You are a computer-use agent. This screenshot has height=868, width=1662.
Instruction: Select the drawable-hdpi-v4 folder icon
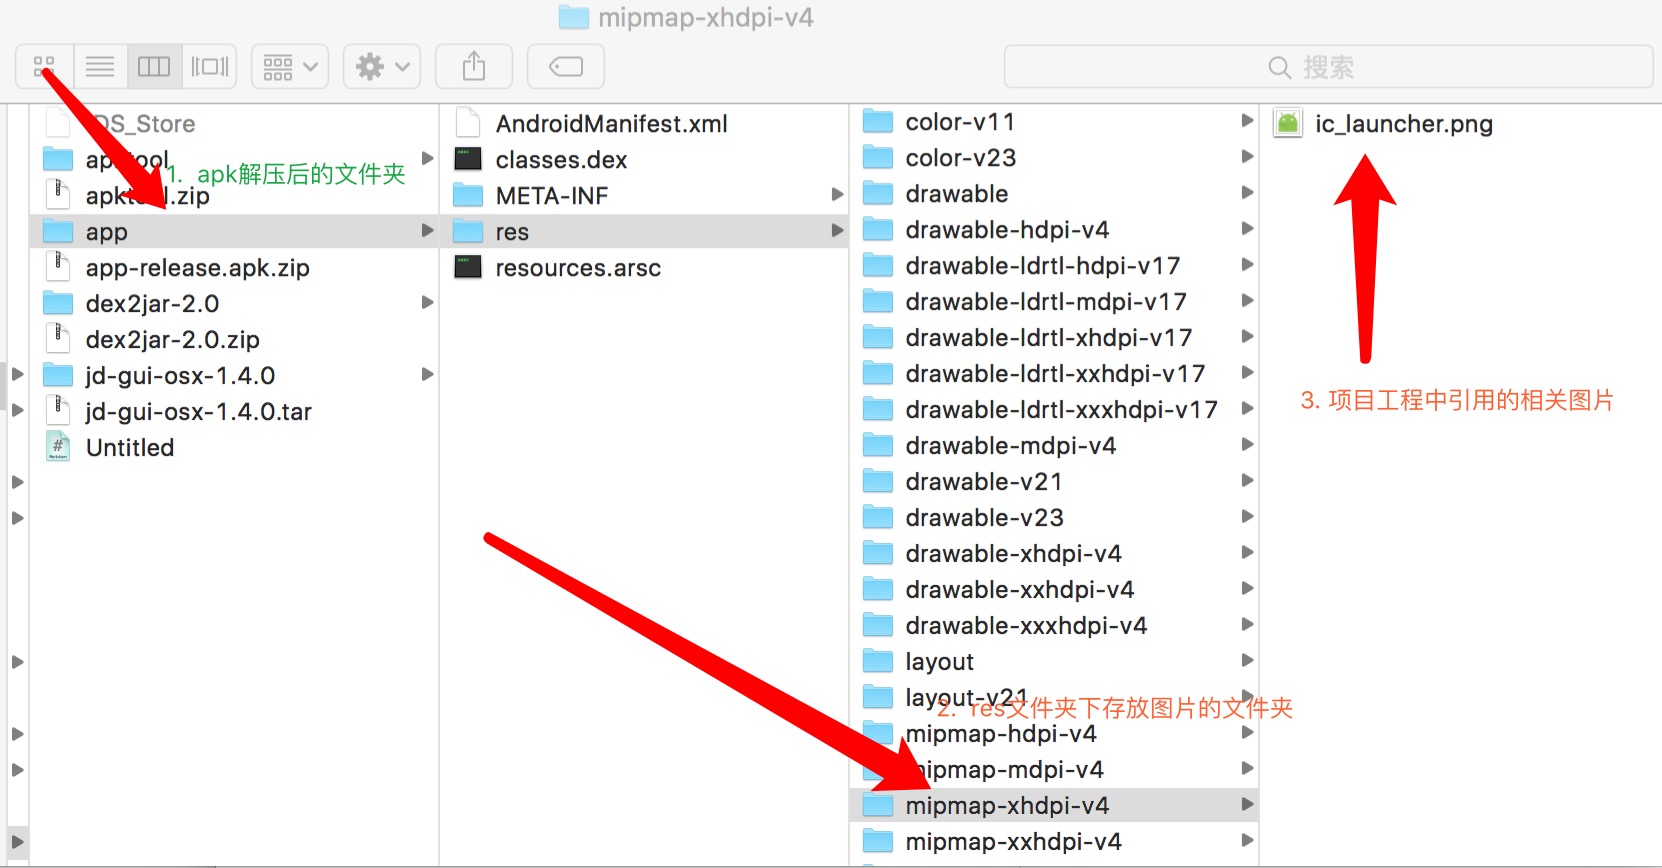(x=878, y=230)
